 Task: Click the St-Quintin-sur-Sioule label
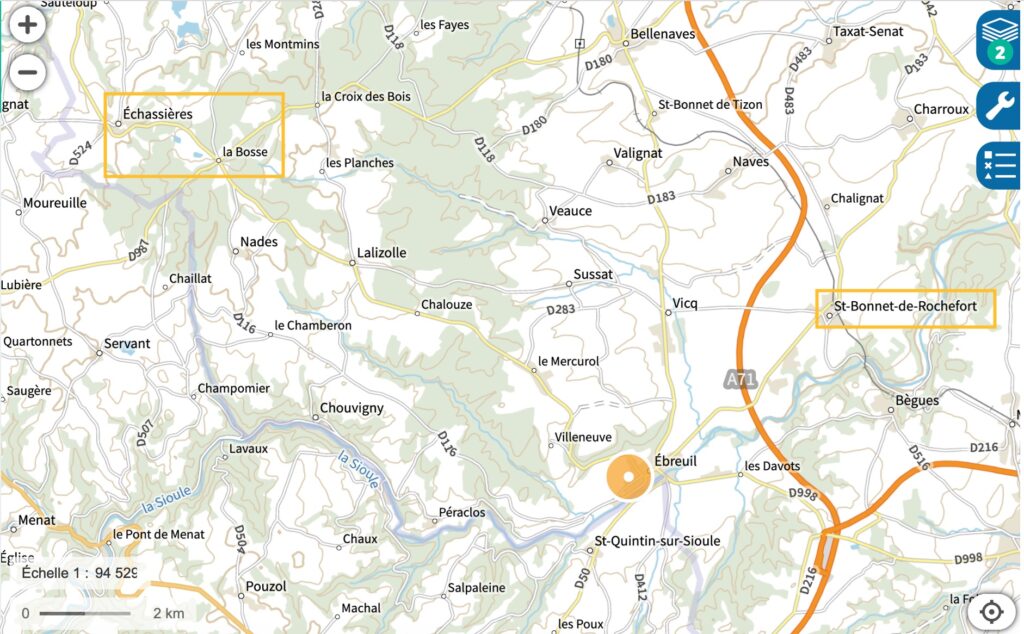(657, 541)
